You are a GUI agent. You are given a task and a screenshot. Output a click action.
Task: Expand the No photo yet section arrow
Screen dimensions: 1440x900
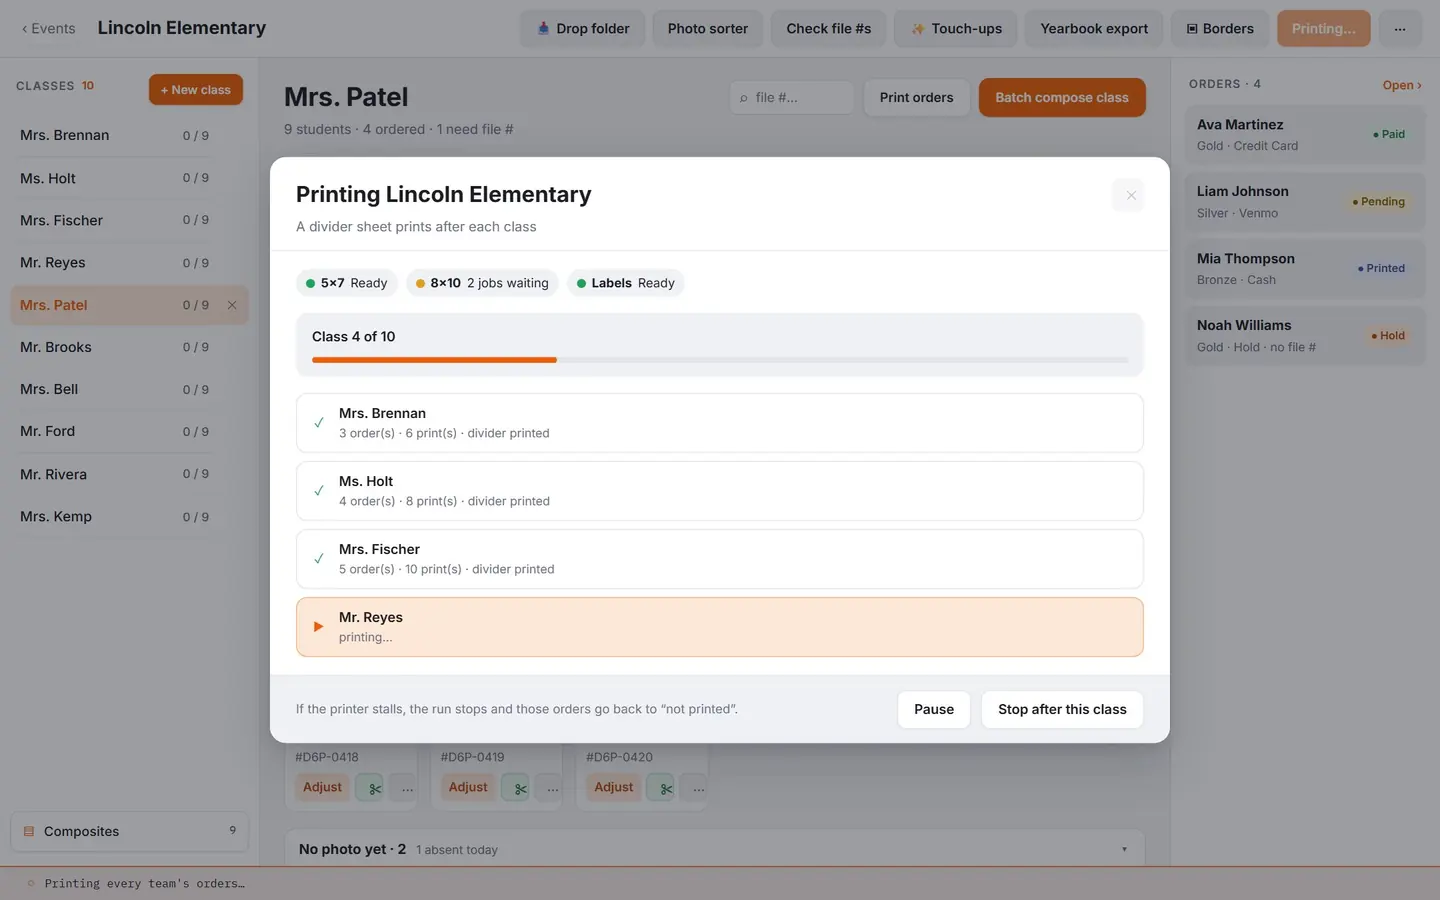click(1124, 850)
